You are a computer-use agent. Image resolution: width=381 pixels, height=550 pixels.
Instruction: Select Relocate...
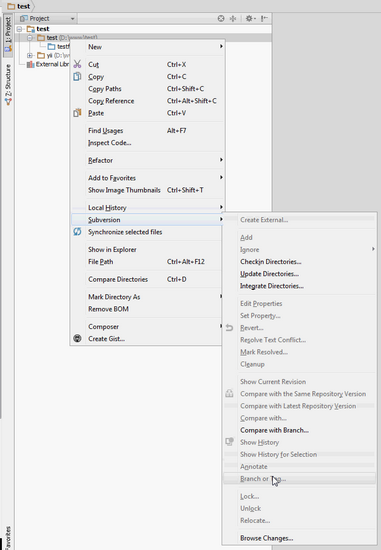pyautogui.click(x=255, y=521)
